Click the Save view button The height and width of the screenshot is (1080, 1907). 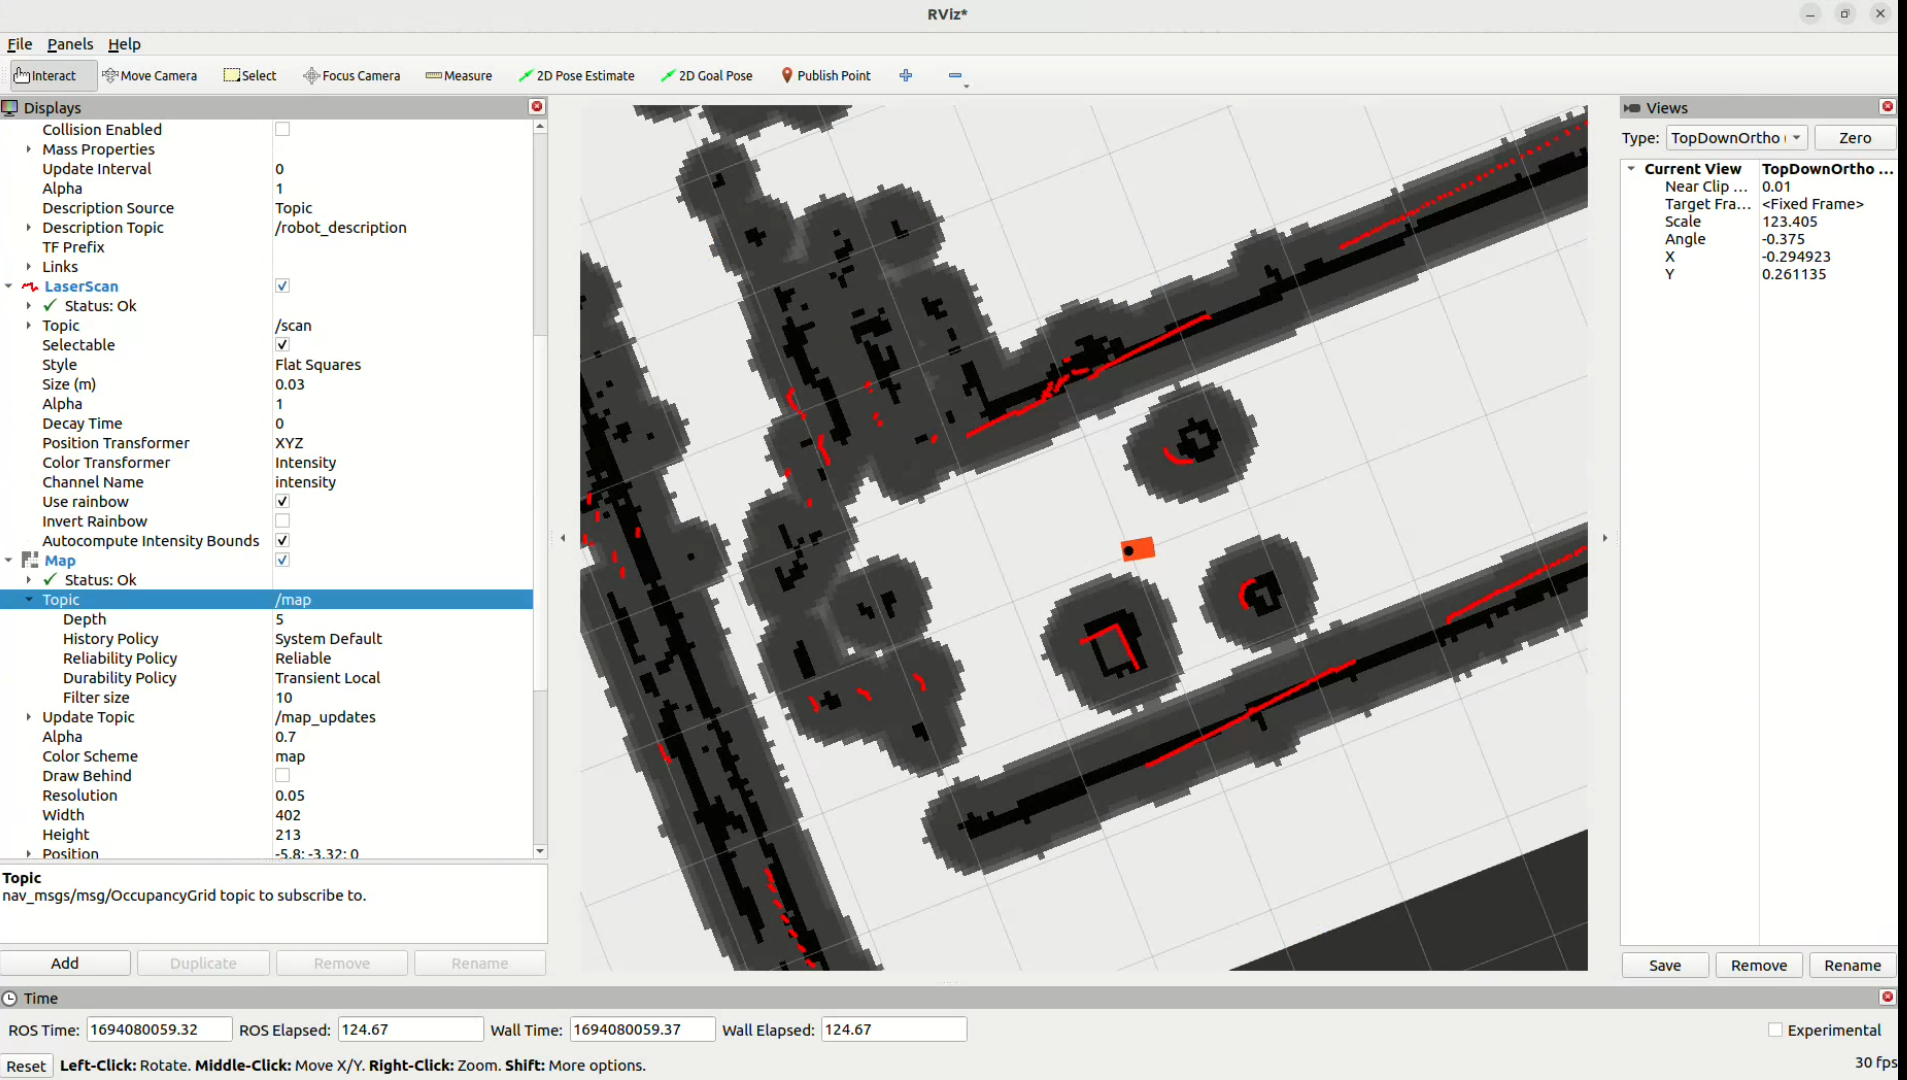(1665, 965)
